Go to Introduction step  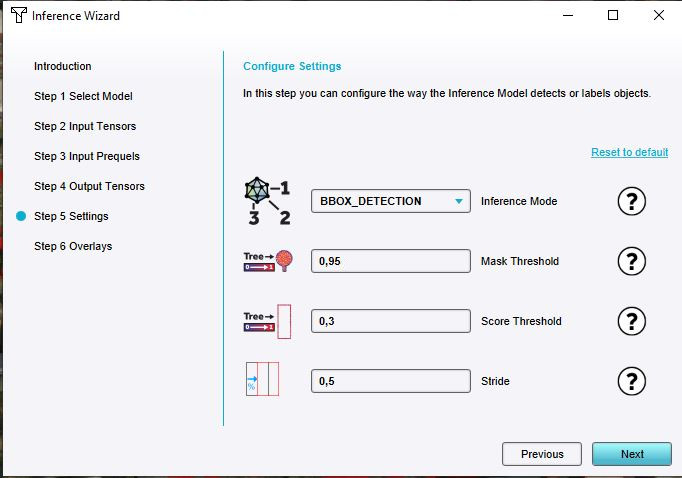click(63, 66)
